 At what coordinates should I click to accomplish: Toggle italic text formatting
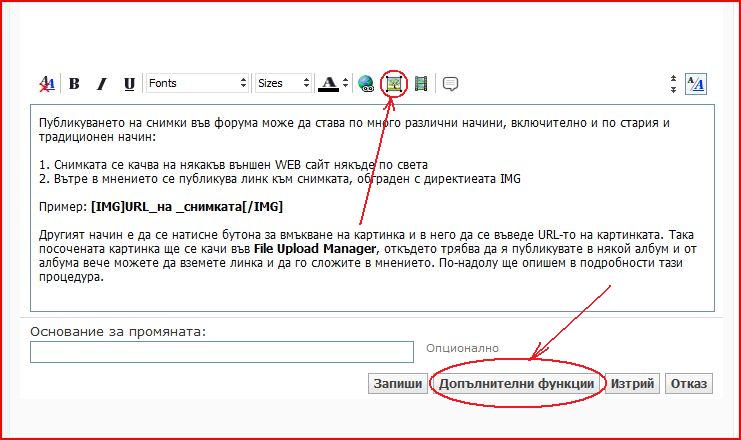(101, 84)
